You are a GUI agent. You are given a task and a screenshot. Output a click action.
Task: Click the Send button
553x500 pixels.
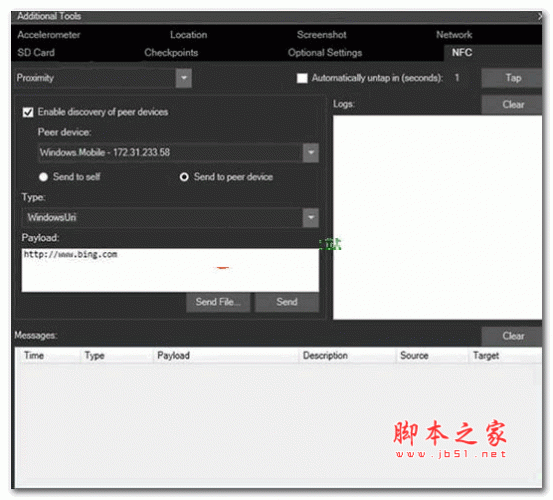[x=287, y=302]
